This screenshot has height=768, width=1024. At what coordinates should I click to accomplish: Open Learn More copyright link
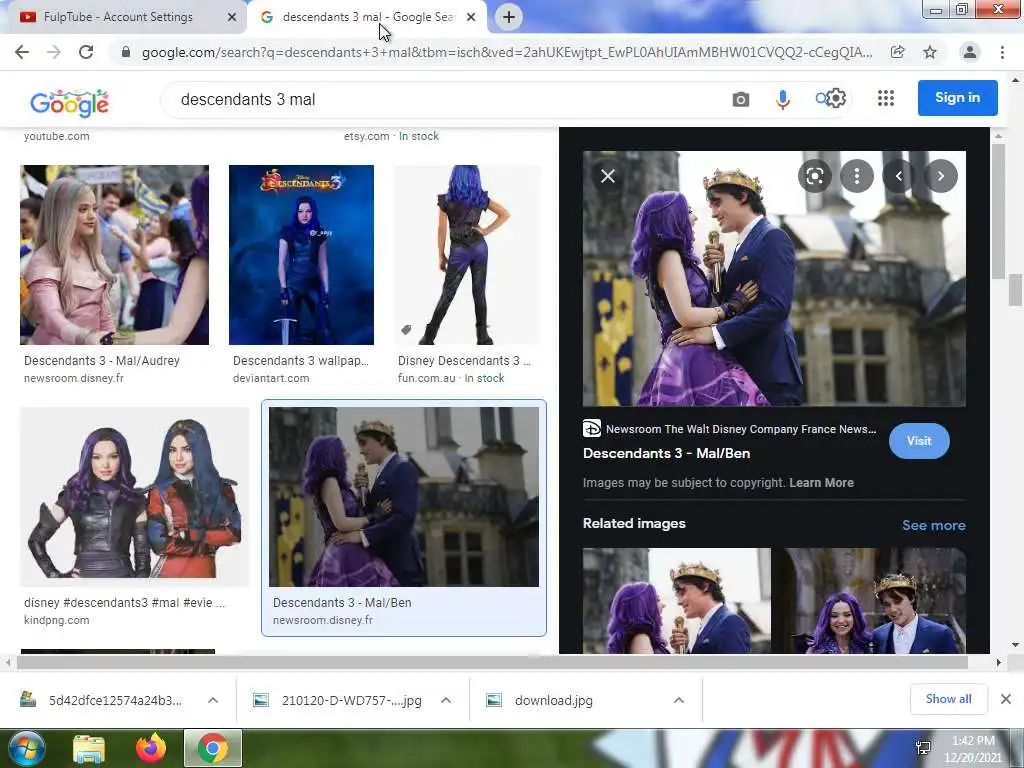822,483
